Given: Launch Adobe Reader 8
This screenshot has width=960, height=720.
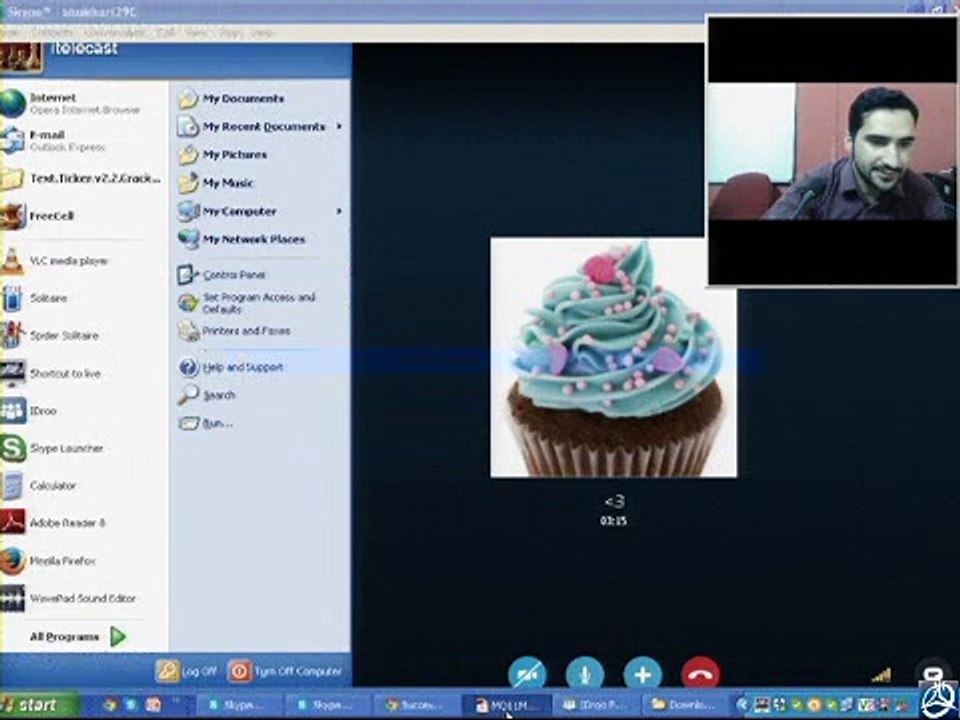Looking at the screenshot, I should point(84,523).
